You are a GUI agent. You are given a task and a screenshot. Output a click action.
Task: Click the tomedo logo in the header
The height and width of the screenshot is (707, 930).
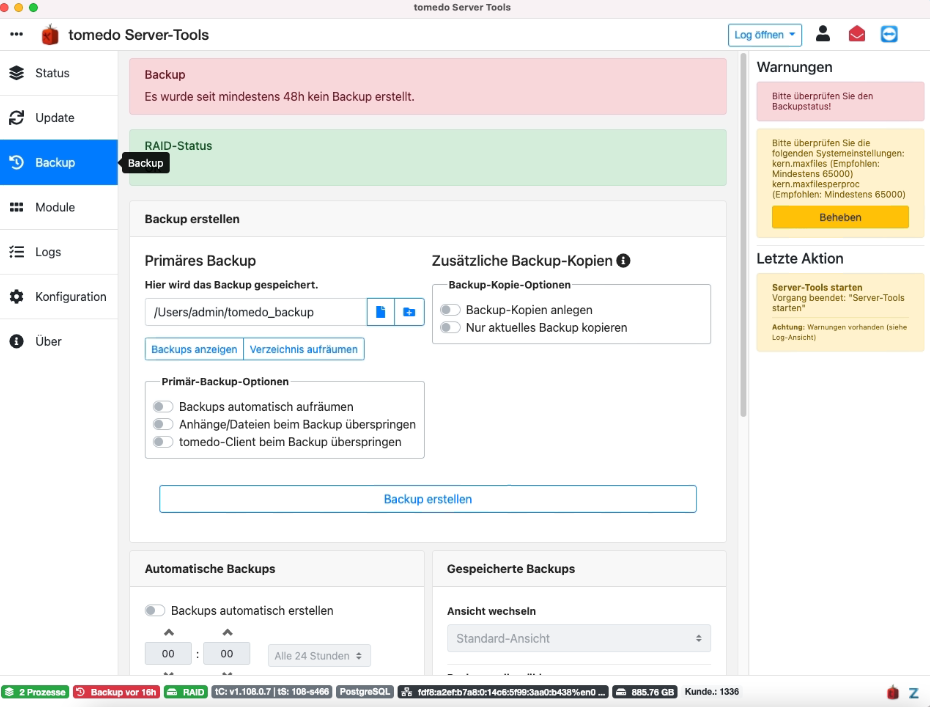pyautogui.click(x=50, y=35)
